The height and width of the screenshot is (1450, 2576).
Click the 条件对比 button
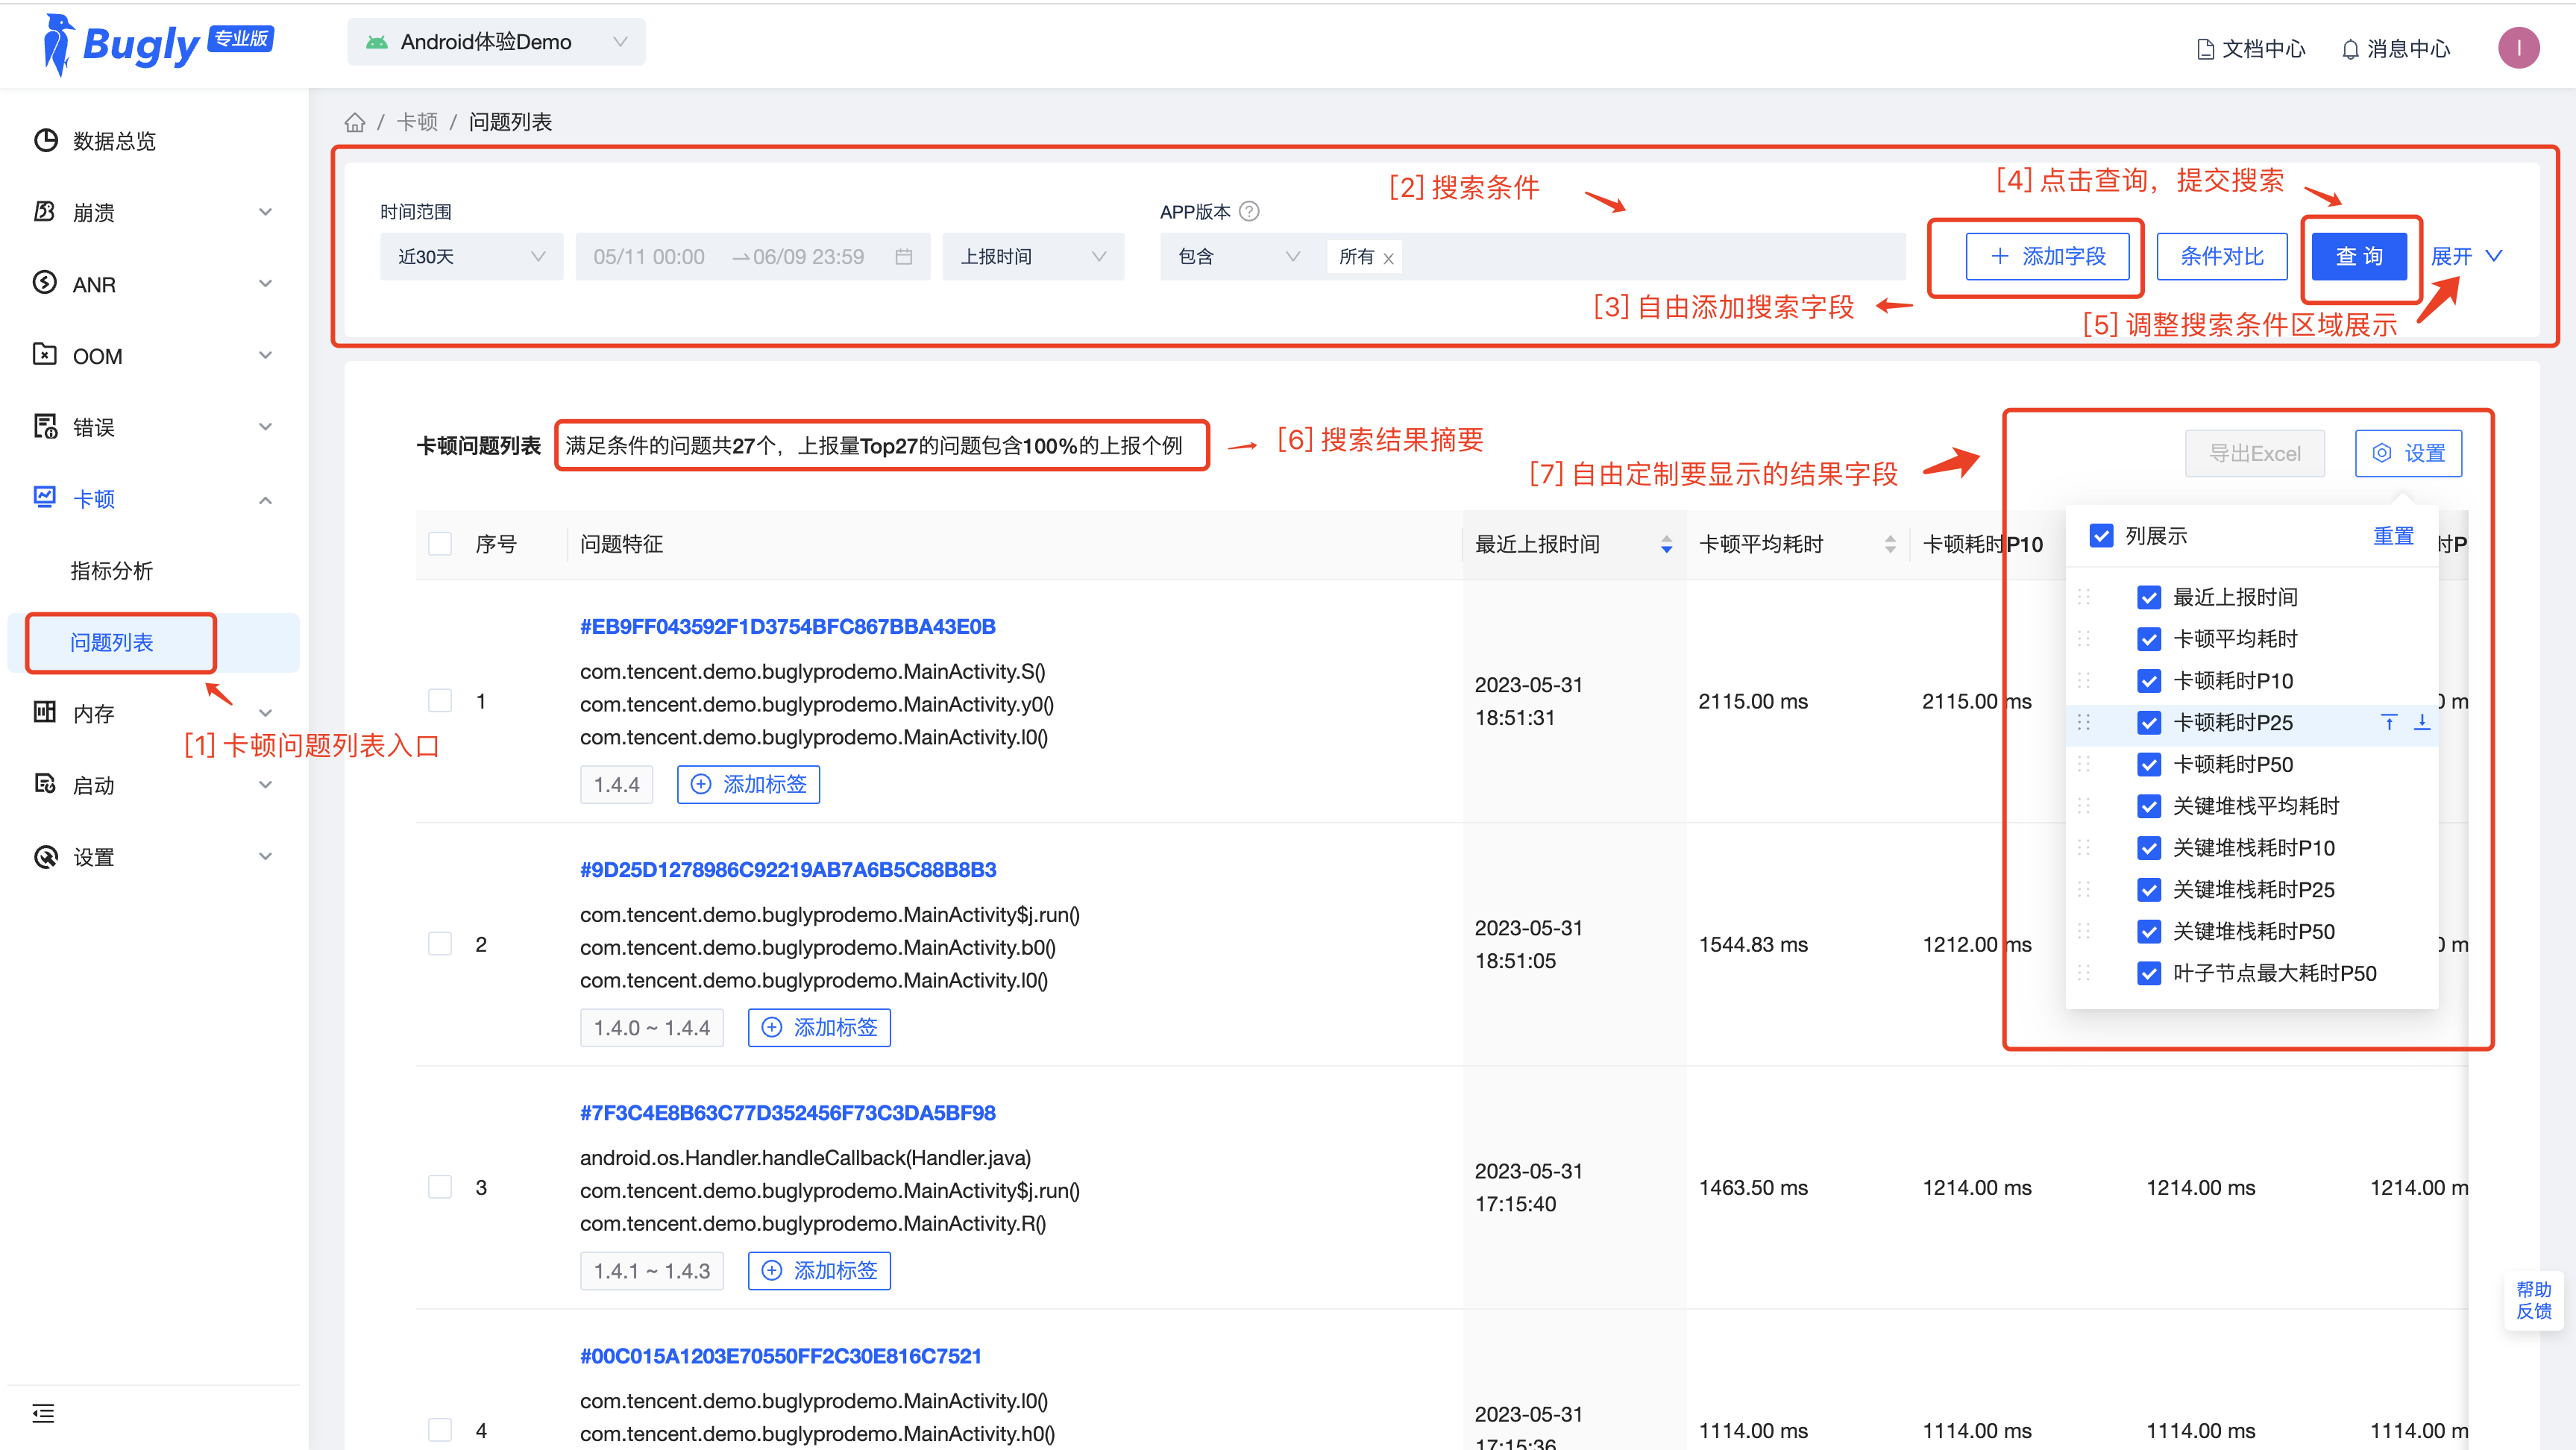pos(2222,257)
